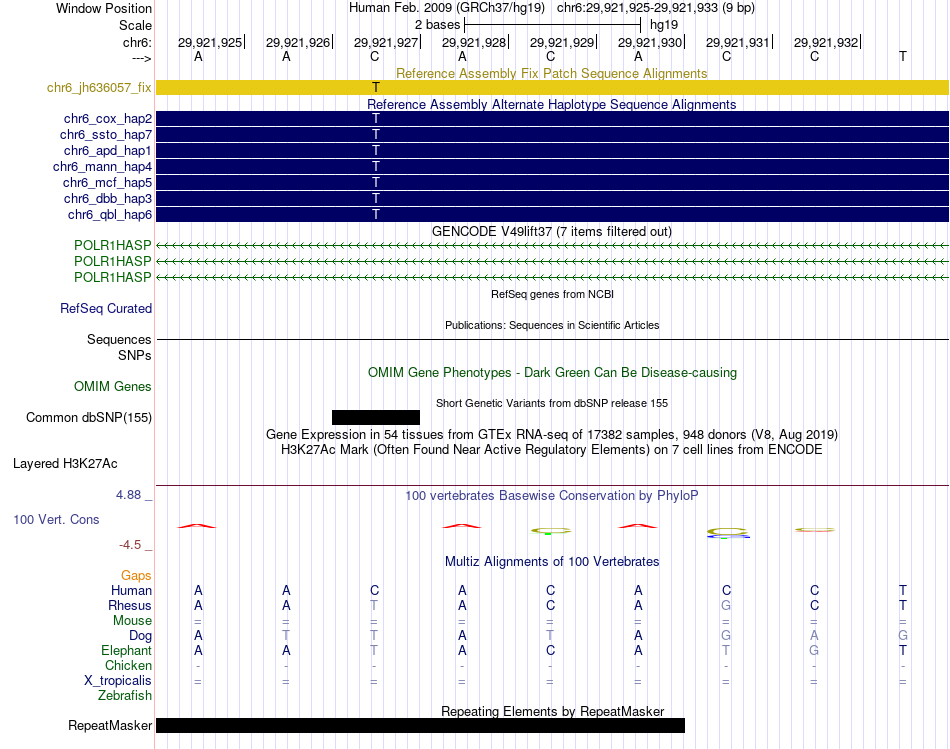
Task: Select the Dog species label
Action: pos(140,636)
